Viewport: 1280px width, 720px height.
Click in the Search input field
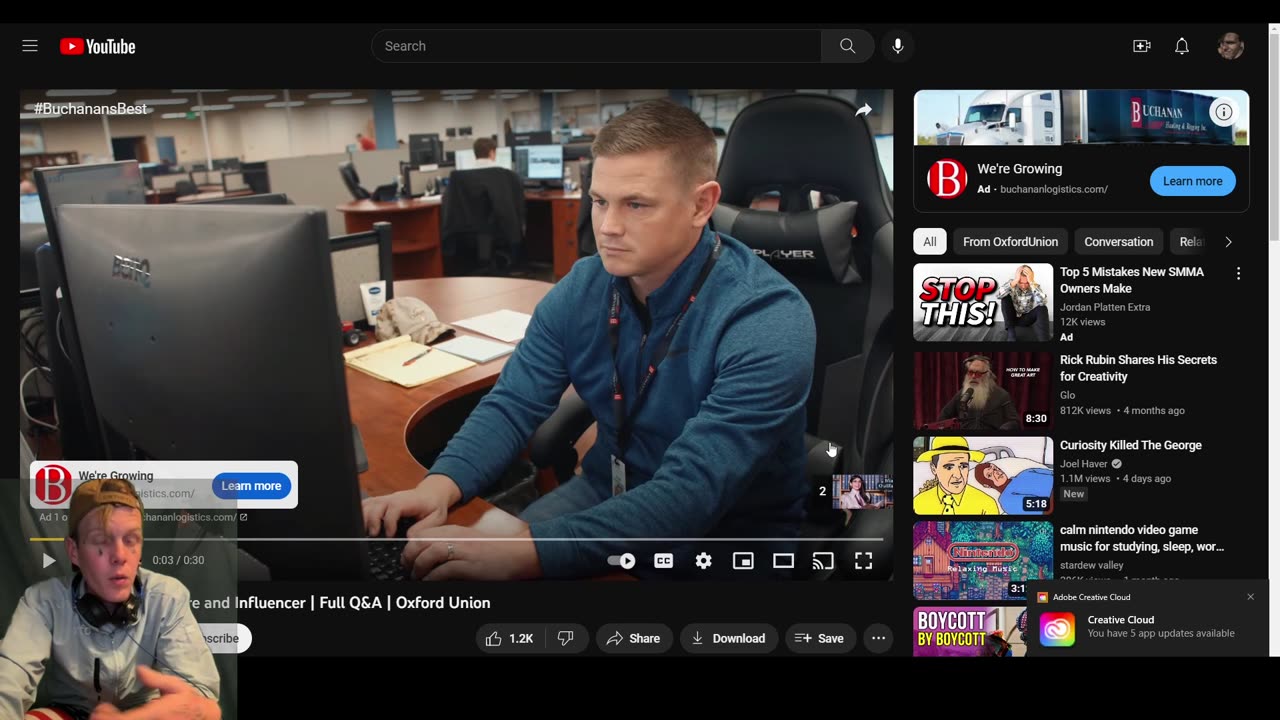[x=597, y=46]
